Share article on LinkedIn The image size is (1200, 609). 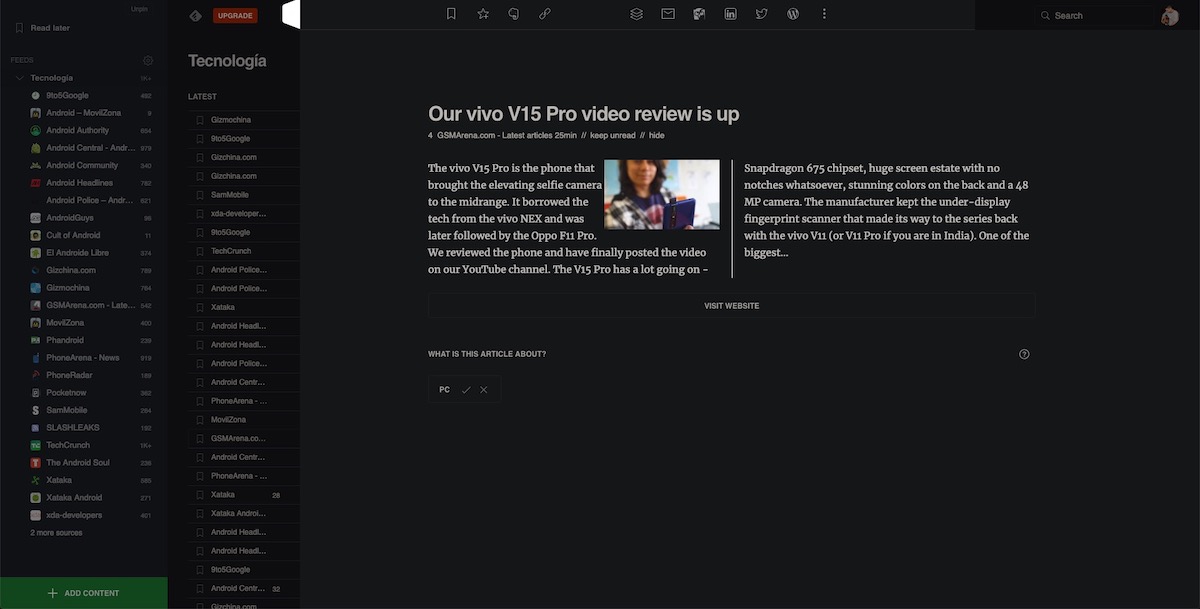(x=730, y=14)
